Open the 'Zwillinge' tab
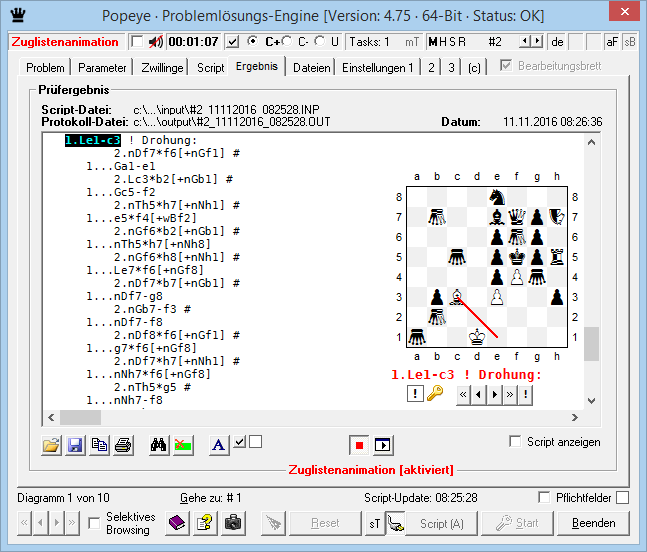 pos(163,68)
